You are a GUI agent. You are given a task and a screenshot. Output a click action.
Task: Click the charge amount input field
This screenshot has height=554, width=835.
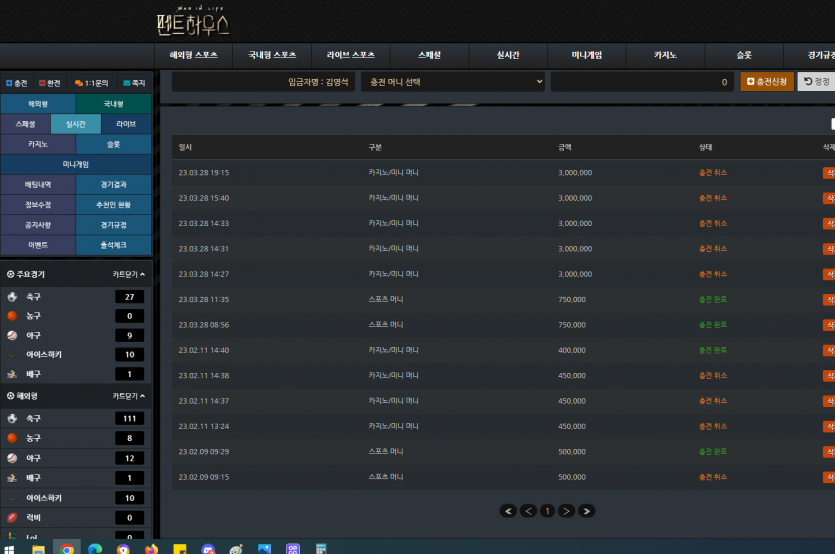click(642, 82)
